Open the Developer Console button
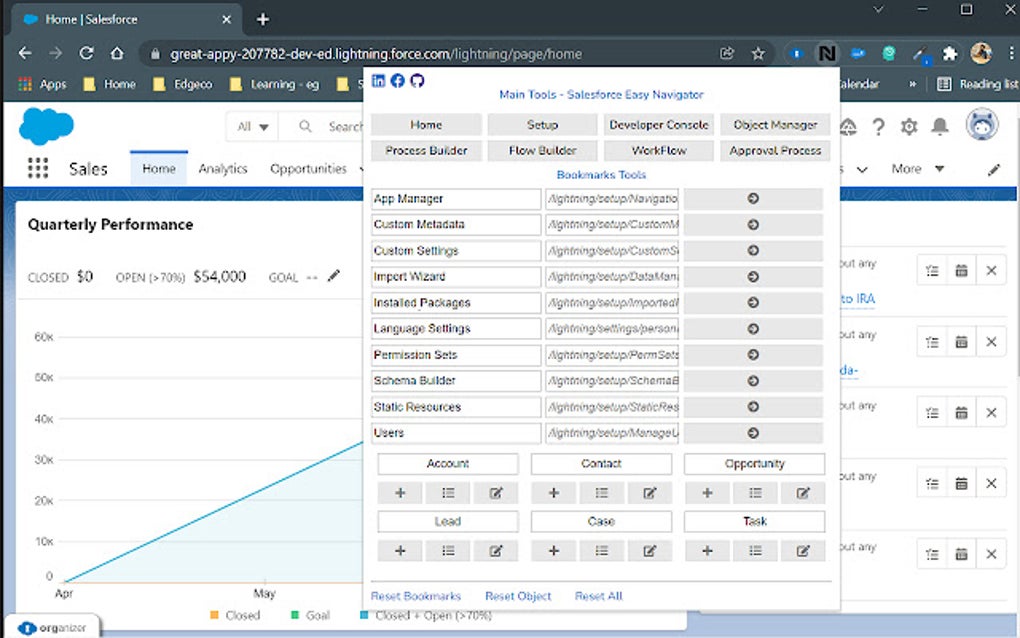Image resolution: width=1020 pixels, height=638 pixels. coord(658,124)
